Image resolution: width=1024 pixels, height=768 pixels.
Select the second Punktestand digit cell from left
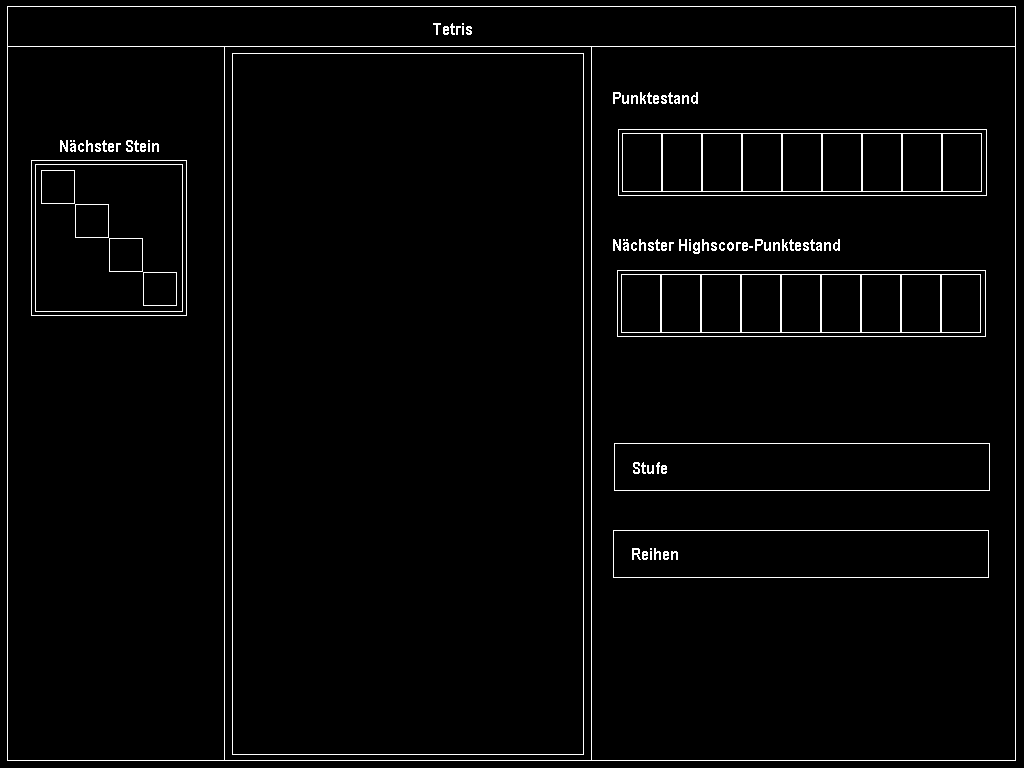(x=682, y=162)
